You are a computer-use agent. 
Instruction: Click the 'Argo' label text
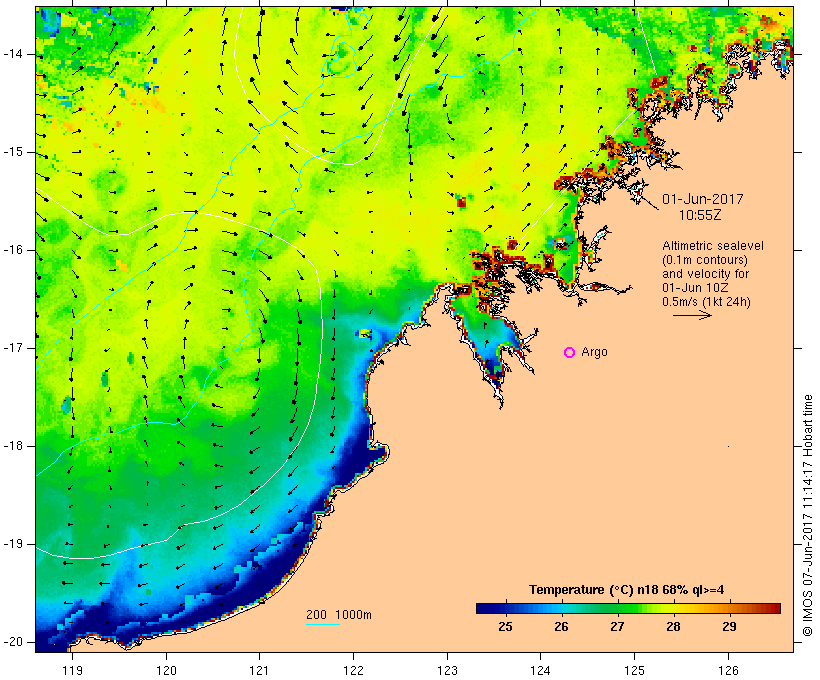(x=595, y=352)
